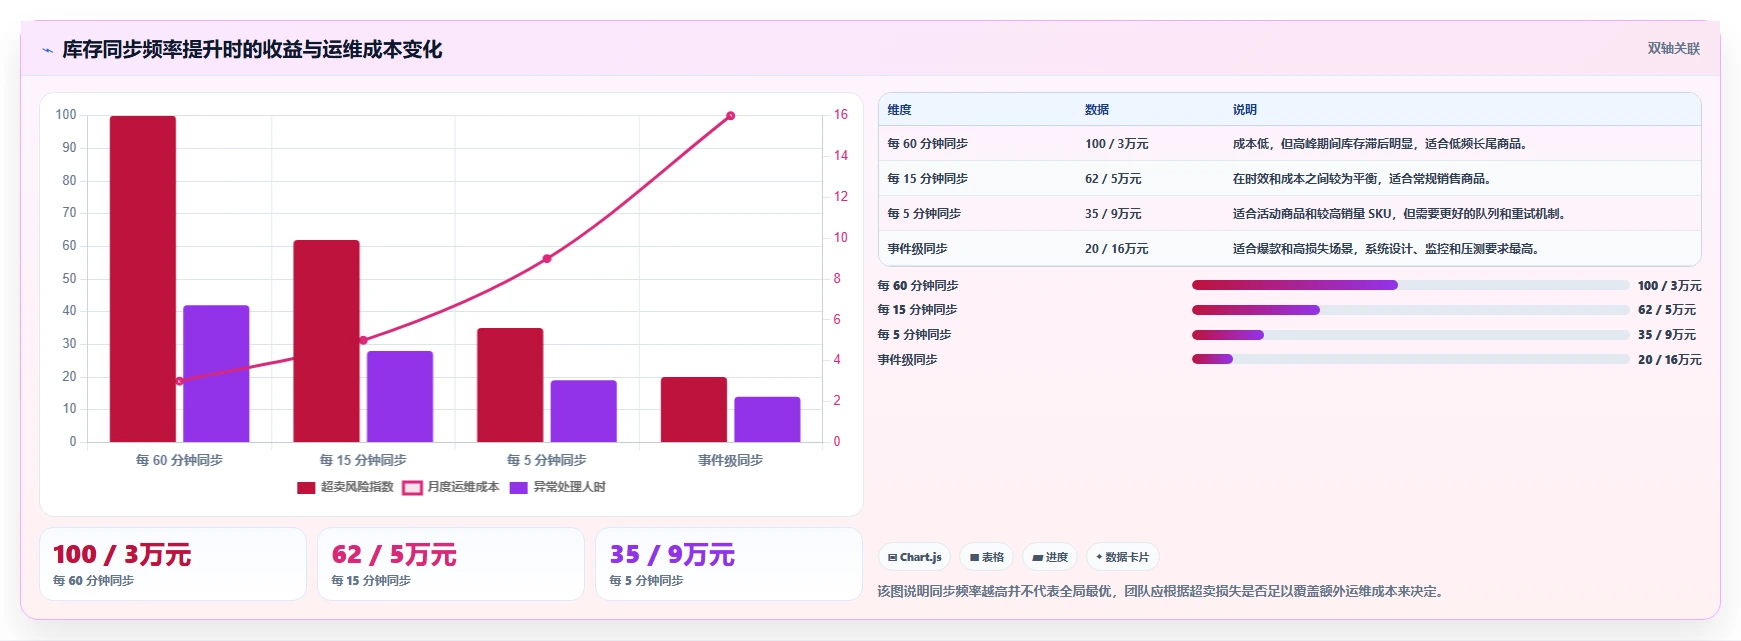This screenshot has height=641, width=1741.
Task: Click the red bar for 每 5 分钟同步
Action: point(510,385)
